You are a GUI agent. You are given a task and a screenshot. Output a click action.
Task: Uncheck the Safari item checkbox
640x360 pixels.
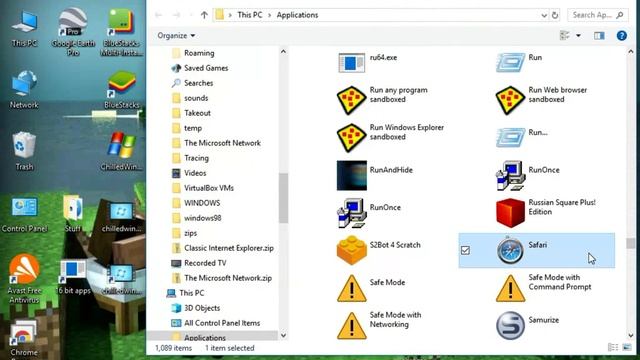[x=465, y=250]
